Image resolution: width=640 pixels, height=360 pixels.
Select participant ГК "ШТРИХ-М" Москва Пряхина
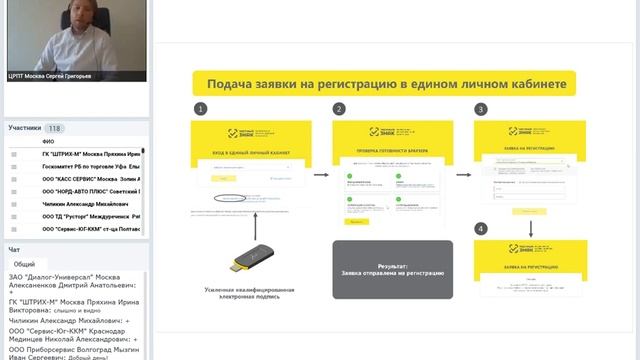tap(91, 154)
